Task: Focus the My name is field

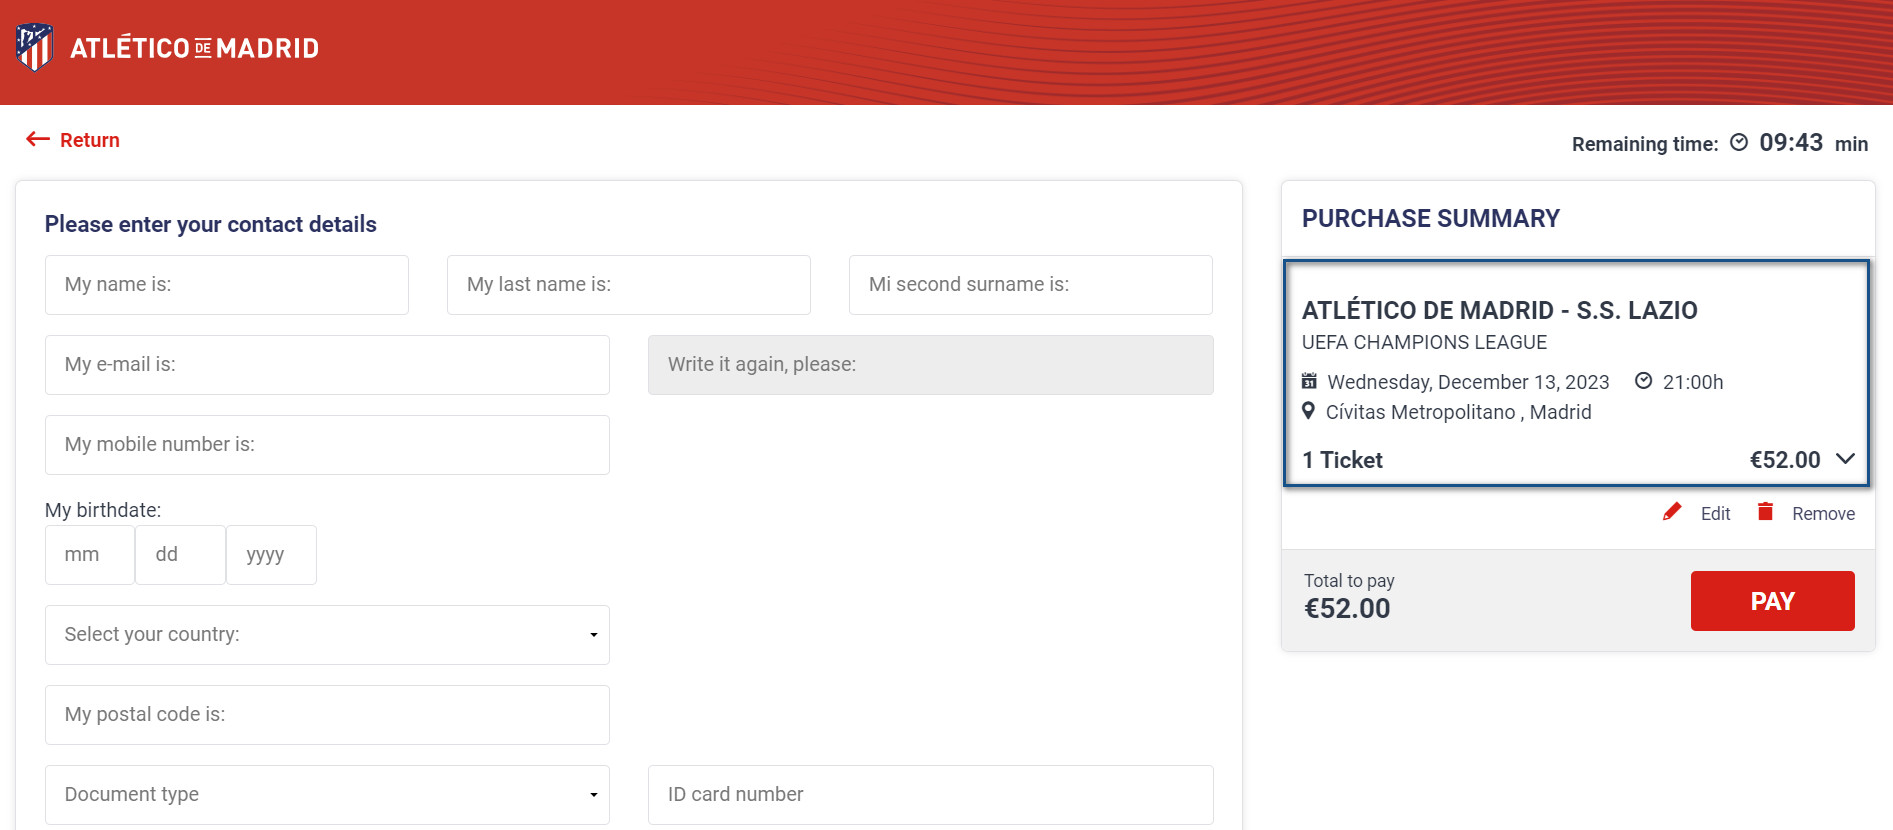Action: tap(227, 285)
